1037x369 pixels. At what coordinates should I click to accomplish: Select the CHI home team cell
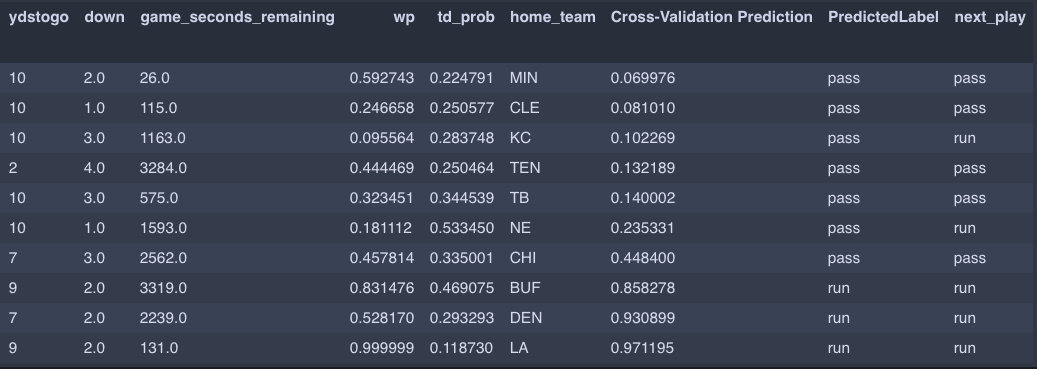[x=522, y=258]
